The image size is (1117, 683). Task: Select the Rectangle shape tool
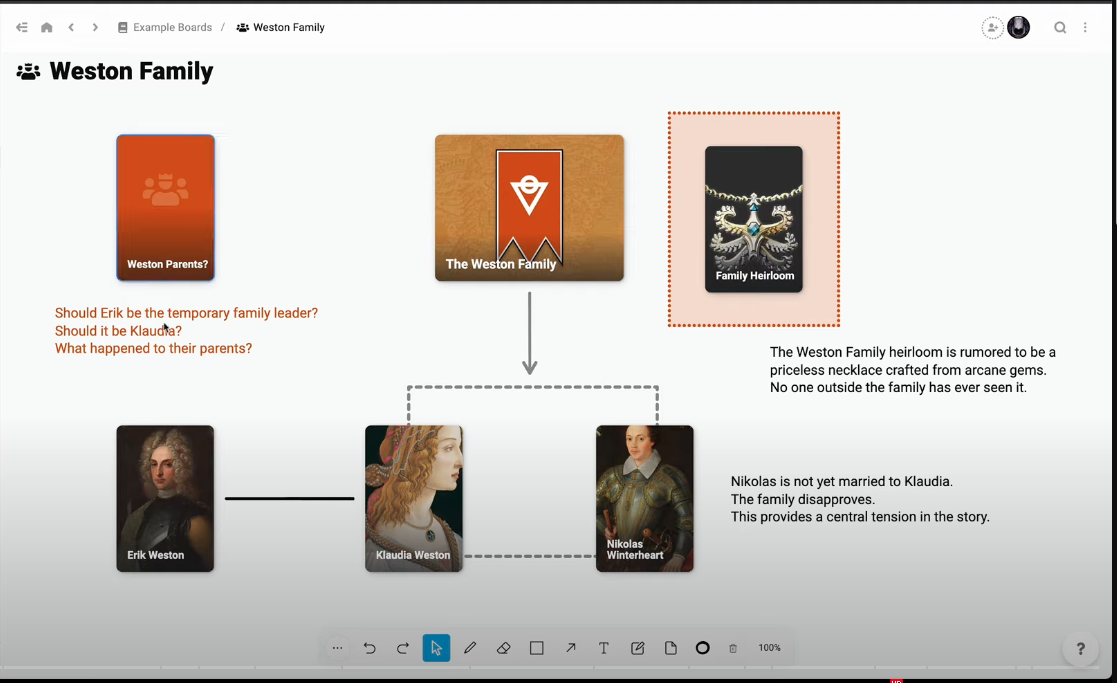[536, 648]
